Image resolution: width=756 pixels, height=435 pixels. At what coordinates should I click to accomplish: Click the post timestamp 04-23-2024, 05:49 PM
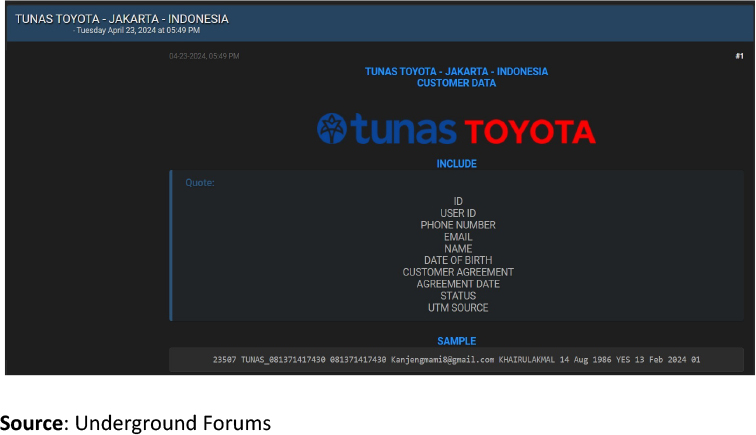pos(204,56)
